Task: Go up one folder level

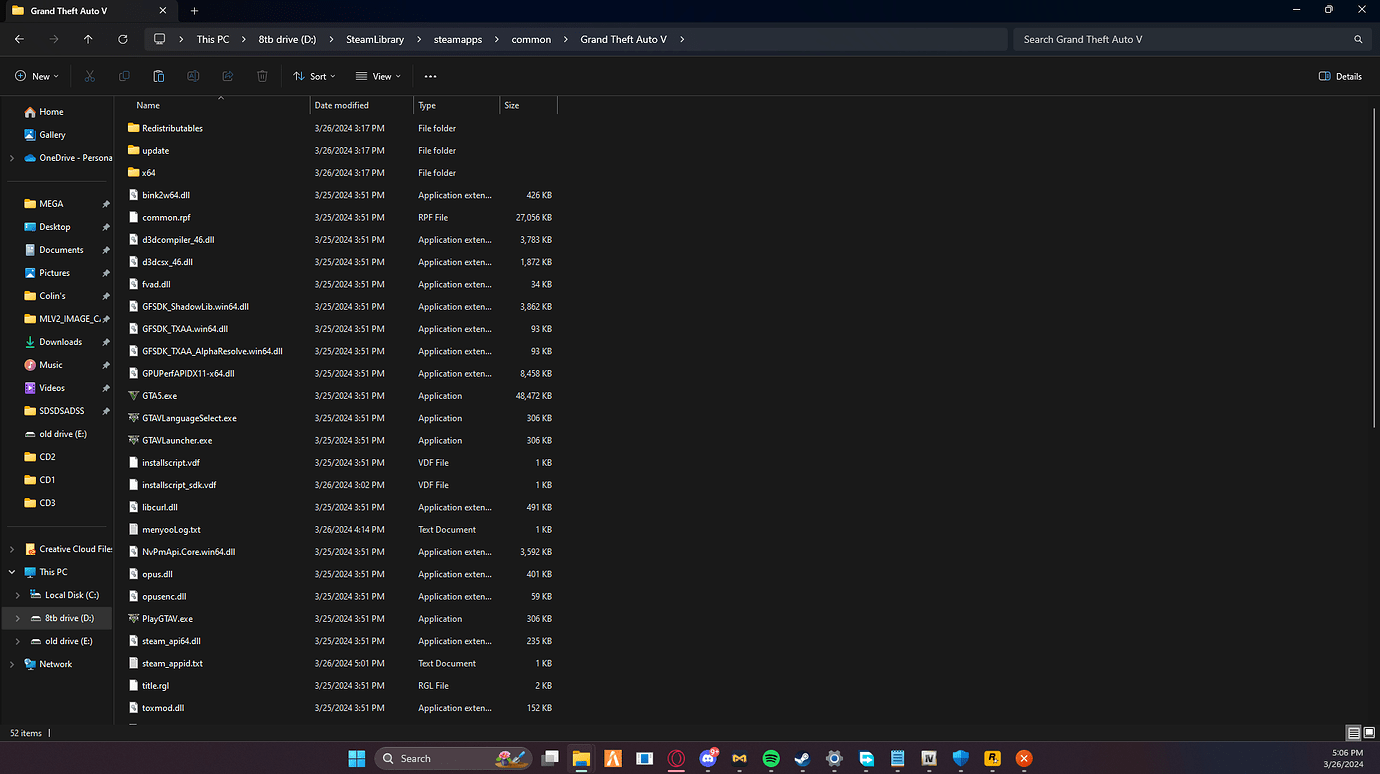Action: (x=88, y=38)
